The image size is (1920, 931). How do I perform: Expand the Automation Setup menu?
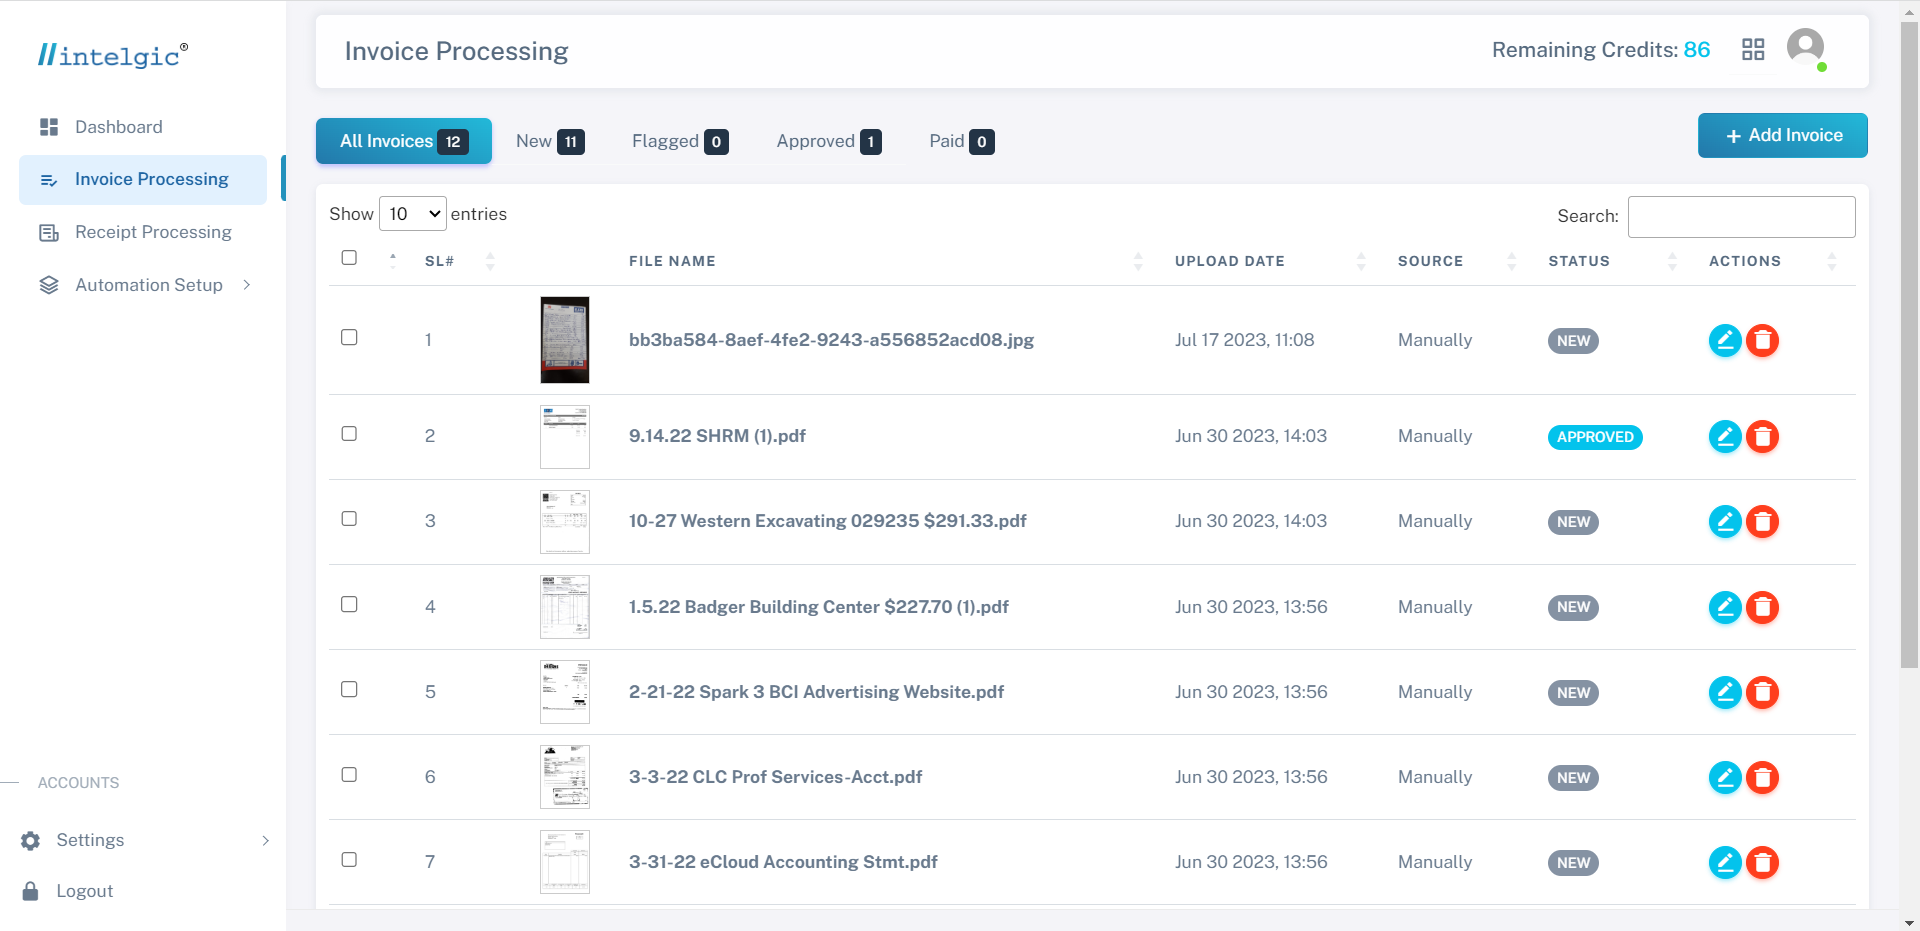point(150,285)
